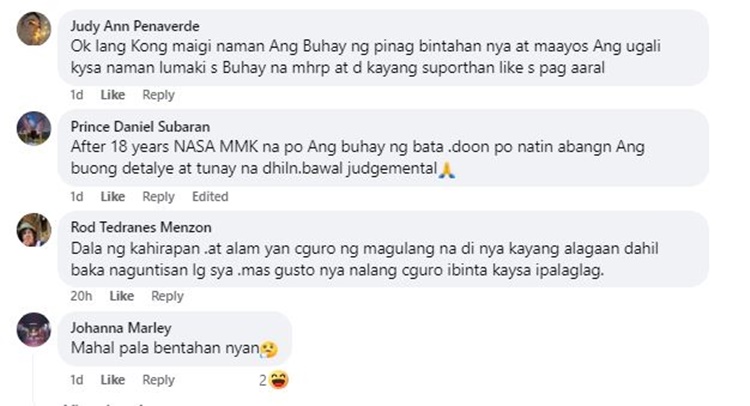Open Rod Tedranes Menzon's avatar
Image resolution: width=750 pixels, height=406 pixels.
34,230
